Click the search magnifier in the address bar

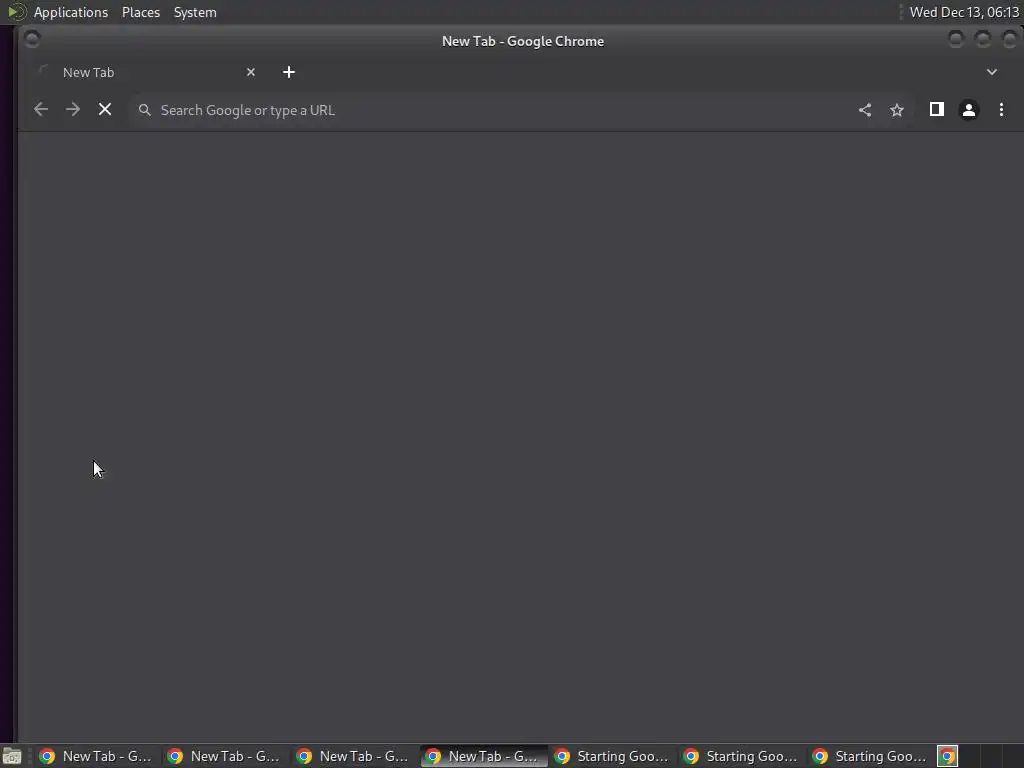(144, 110)
